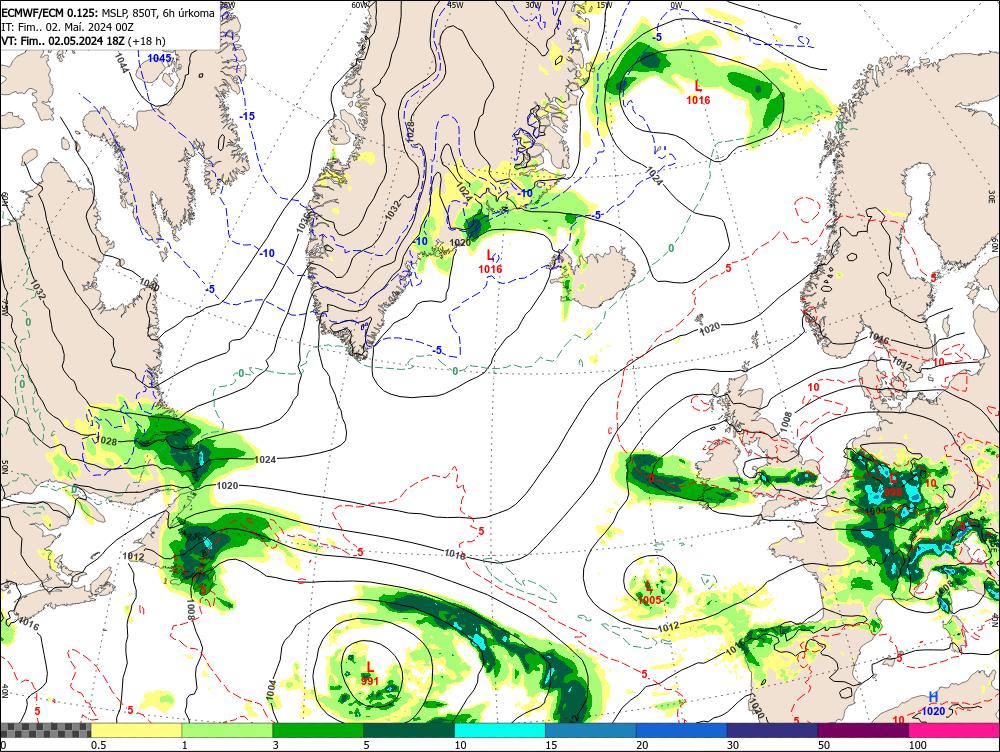1000x752 pixels.
Task: Click the '1044' isobar label near top left
Action: coord(122,63)
